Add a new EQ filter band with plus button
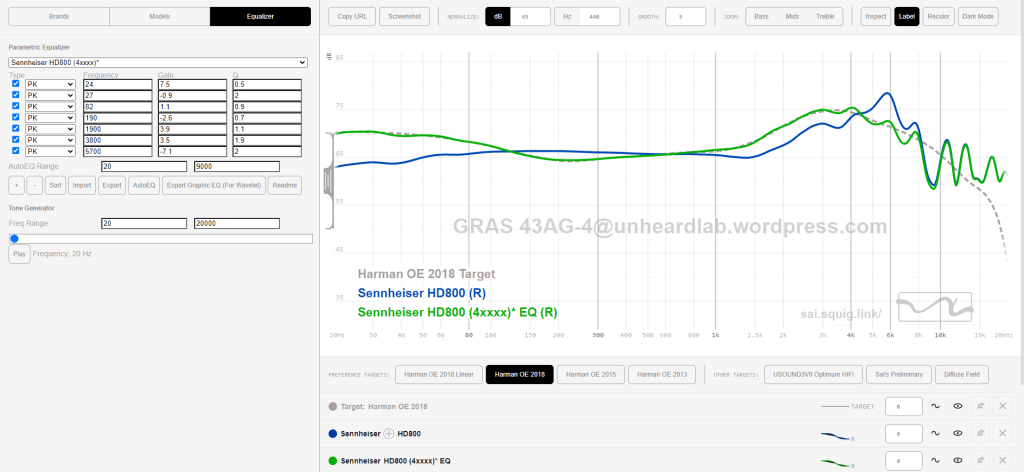This screenshot has width=1024, height=472. (x=16, y=185)
